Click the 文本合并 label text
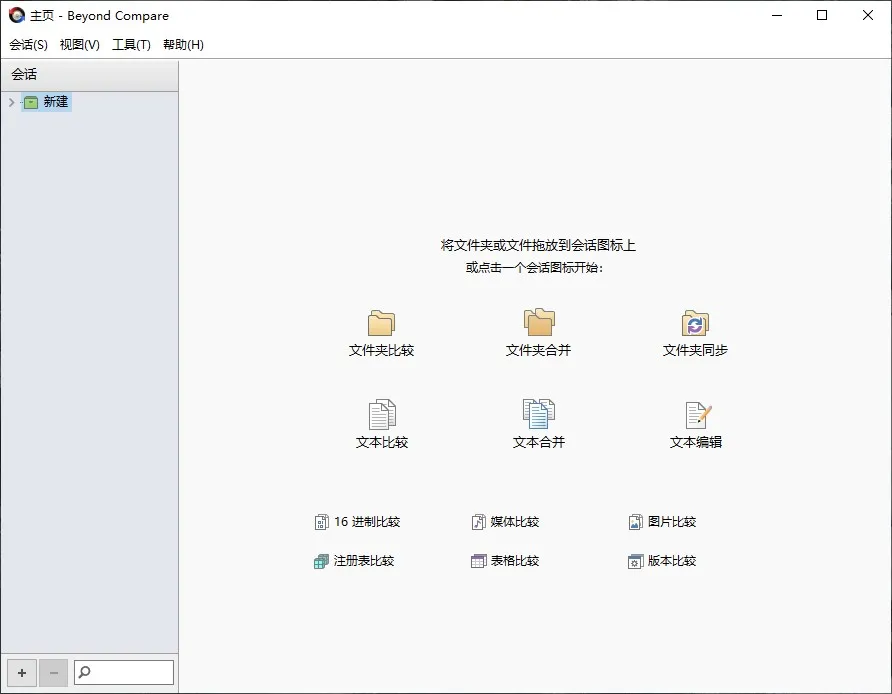 pyautogui.click(x=539, y=442)
